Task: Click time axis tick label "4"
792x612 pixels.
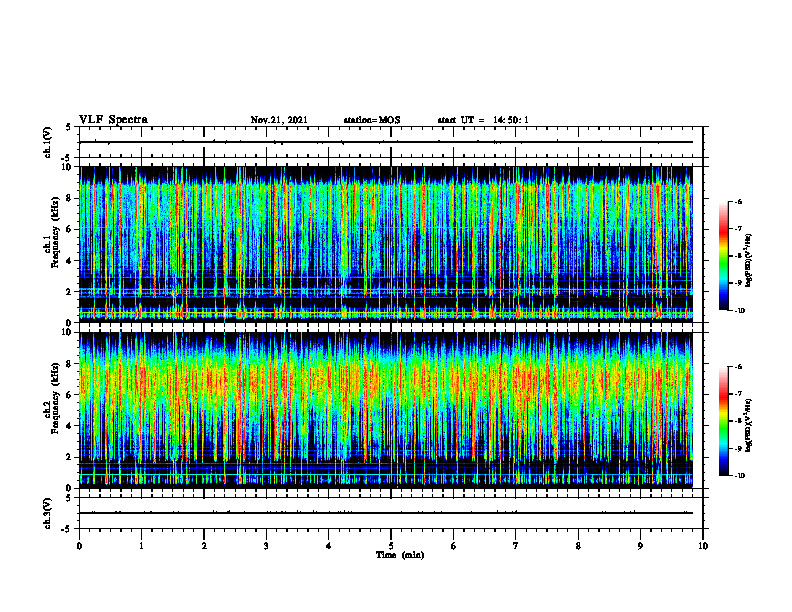Action: [329, 546]
